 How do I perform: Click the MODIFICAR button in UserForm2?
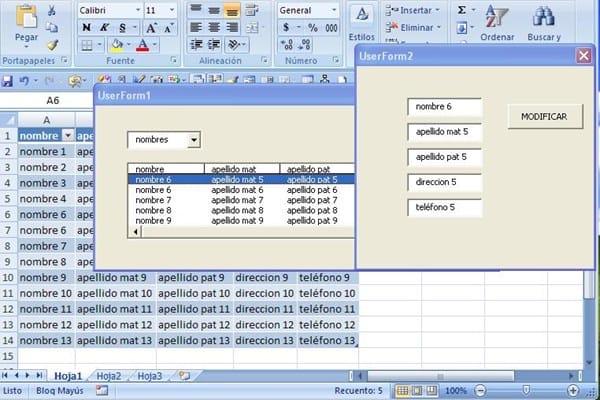coord(545,116)
